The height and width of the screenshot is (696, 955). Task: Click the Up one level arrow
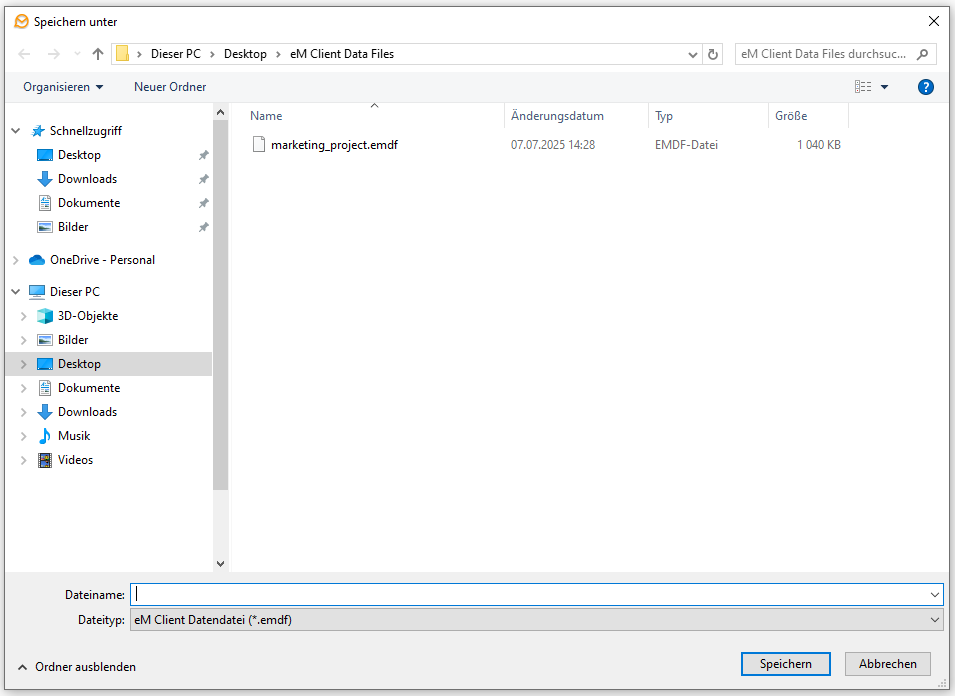97,54
